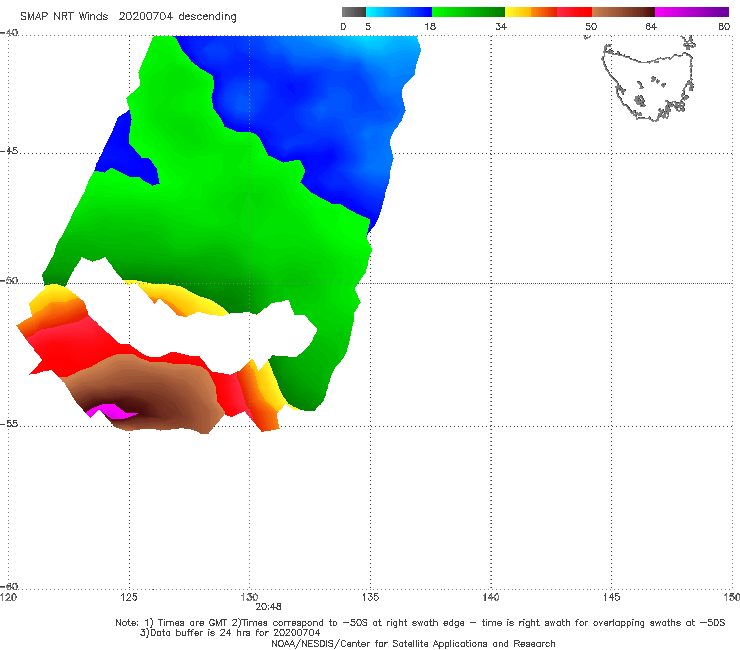Select the red segment of the colorbar
Viewport: 740px width, 650px height.
point(574,12)
